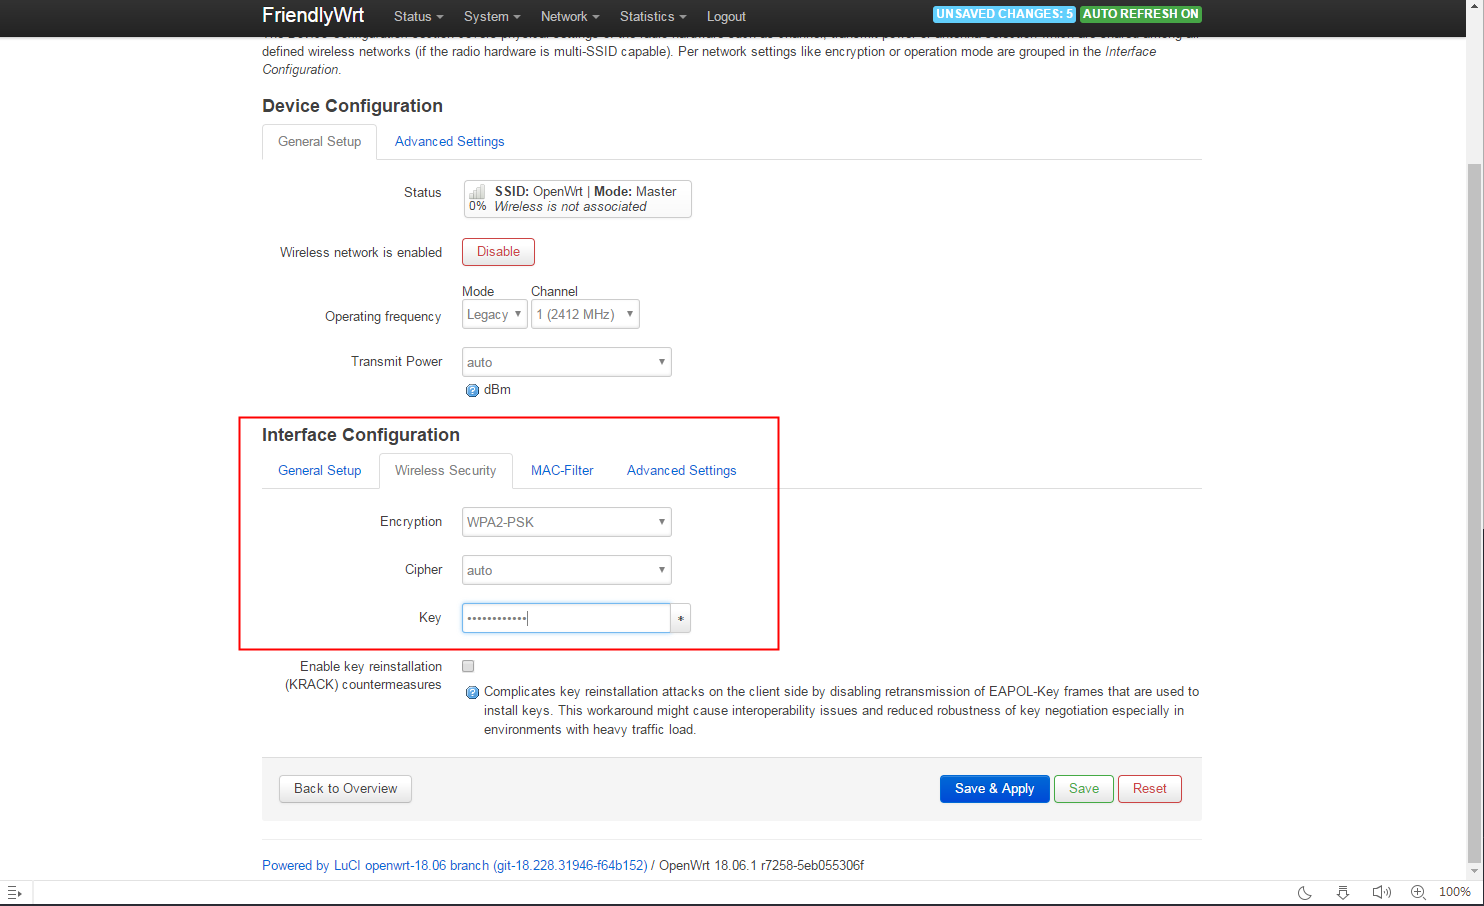
Task: Click the speaker sound icon
Action: (x=1381, y=892)
